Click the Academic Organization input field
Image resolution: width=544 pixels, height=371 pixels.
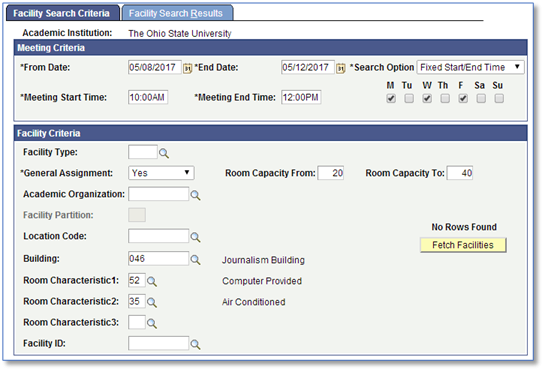[159, 194]
